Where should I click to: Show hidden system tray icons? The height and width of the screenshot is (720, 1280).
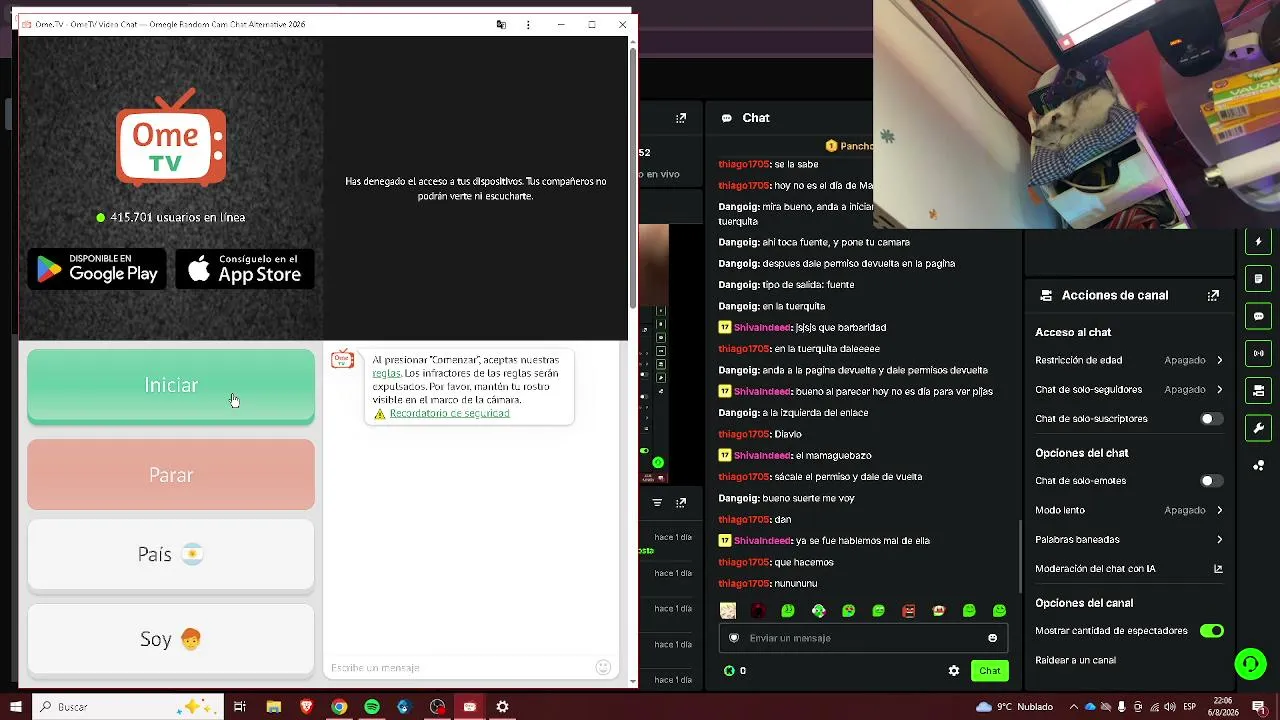[x=1074, y=707]
